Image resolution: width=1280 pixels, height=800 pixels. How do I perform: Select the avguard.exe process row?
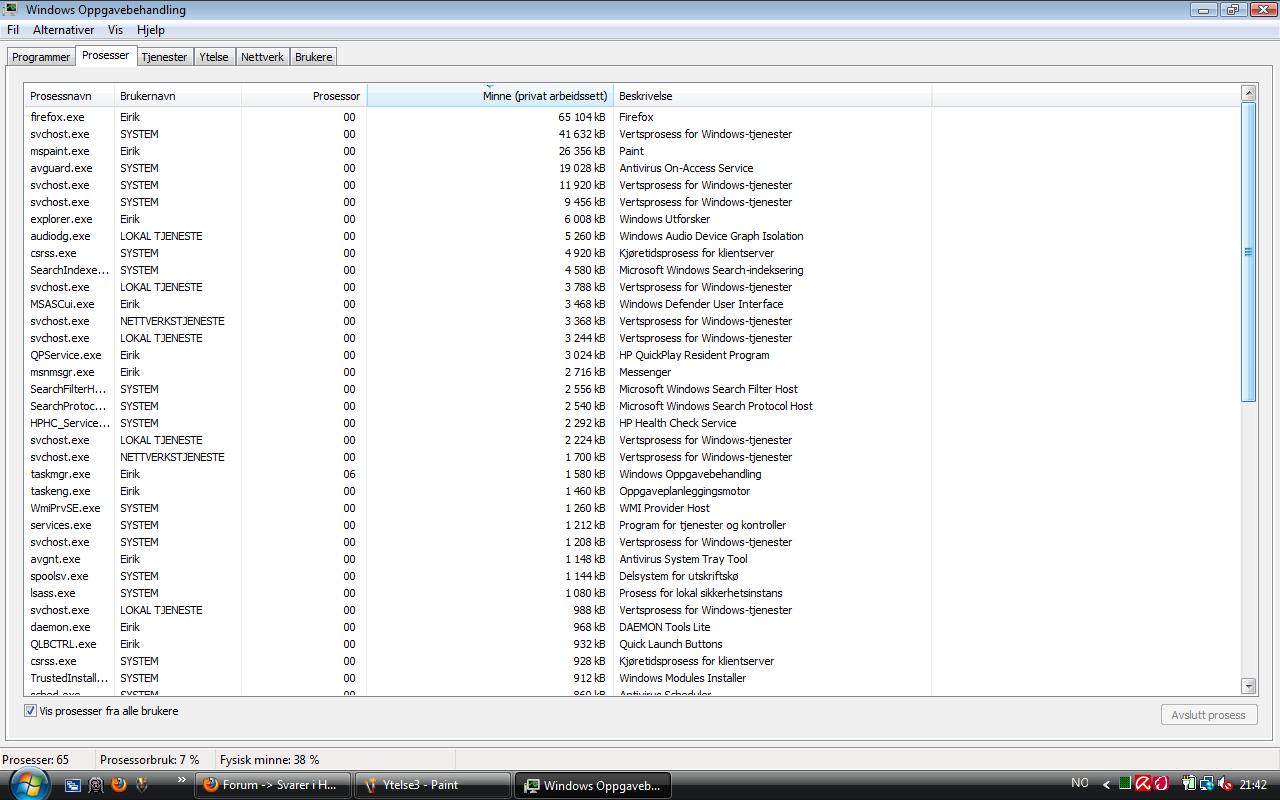tap(632, 168)
